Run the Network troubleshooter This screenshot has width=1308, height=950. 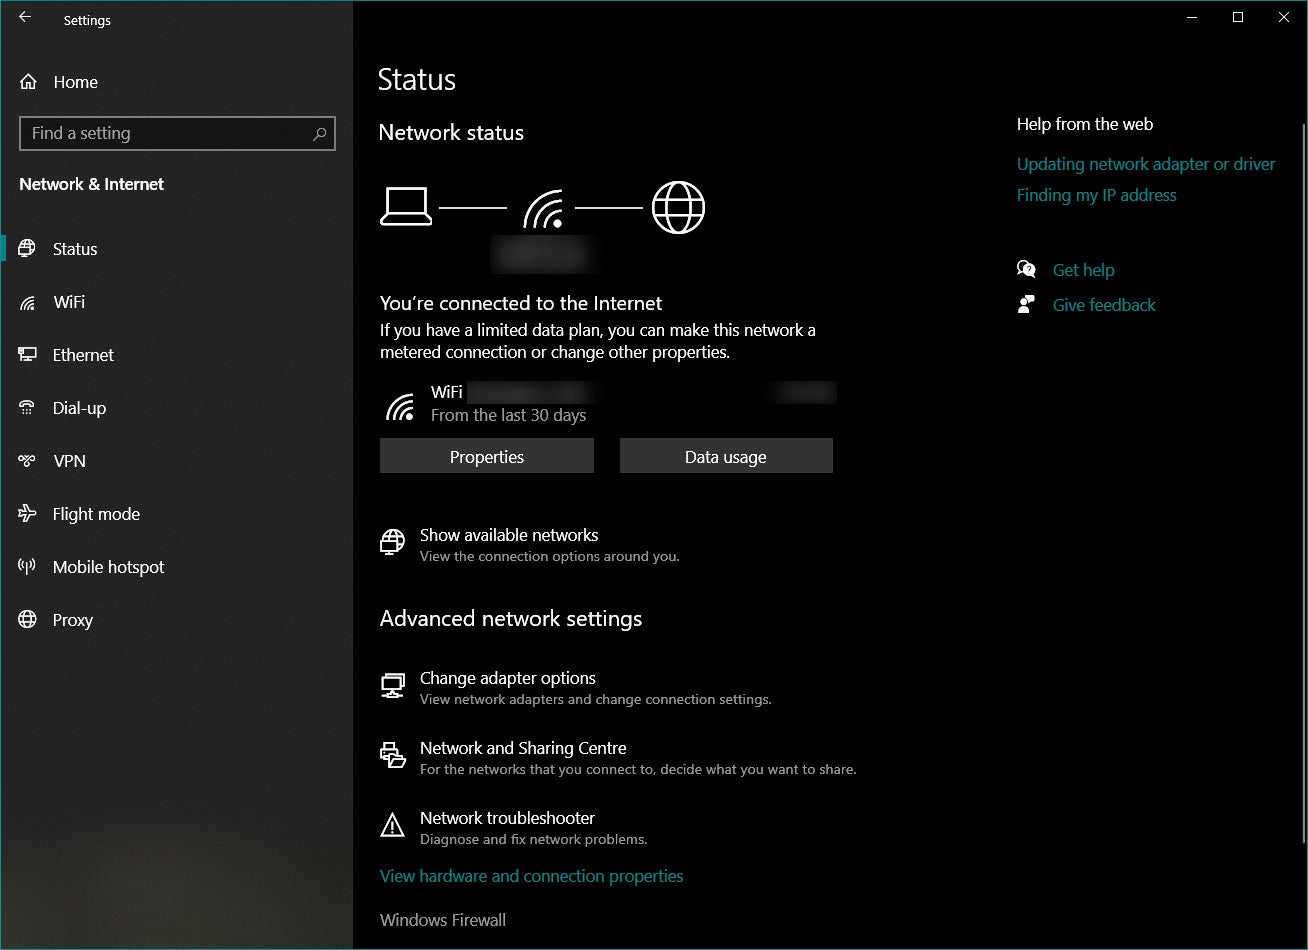507,818
